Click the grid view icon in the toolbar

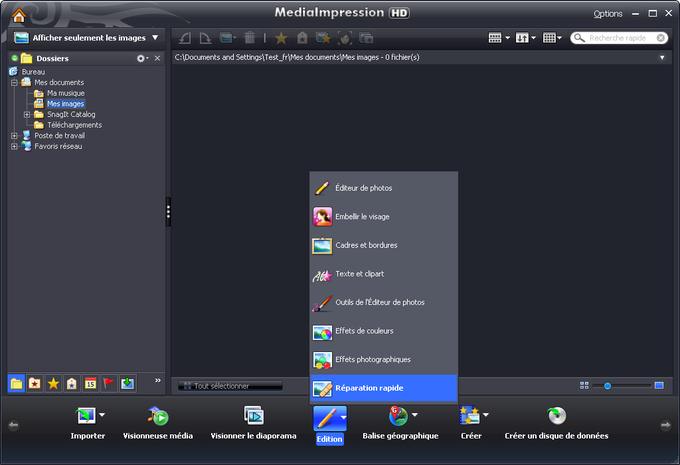[x=549, y=38]
